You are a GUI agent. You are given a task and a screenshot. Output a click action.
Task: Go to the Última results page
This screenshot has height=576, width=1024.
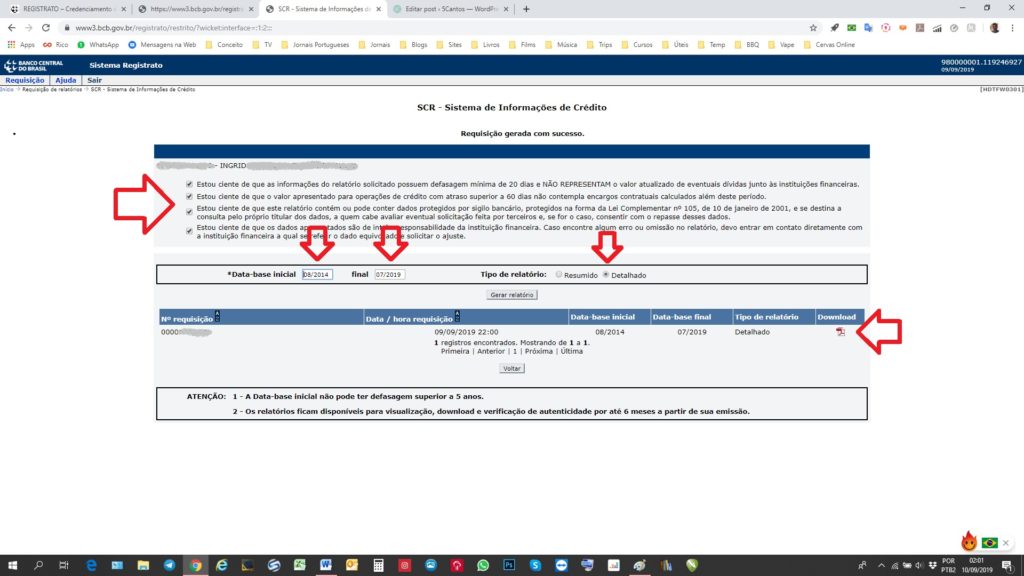[571, 351]
